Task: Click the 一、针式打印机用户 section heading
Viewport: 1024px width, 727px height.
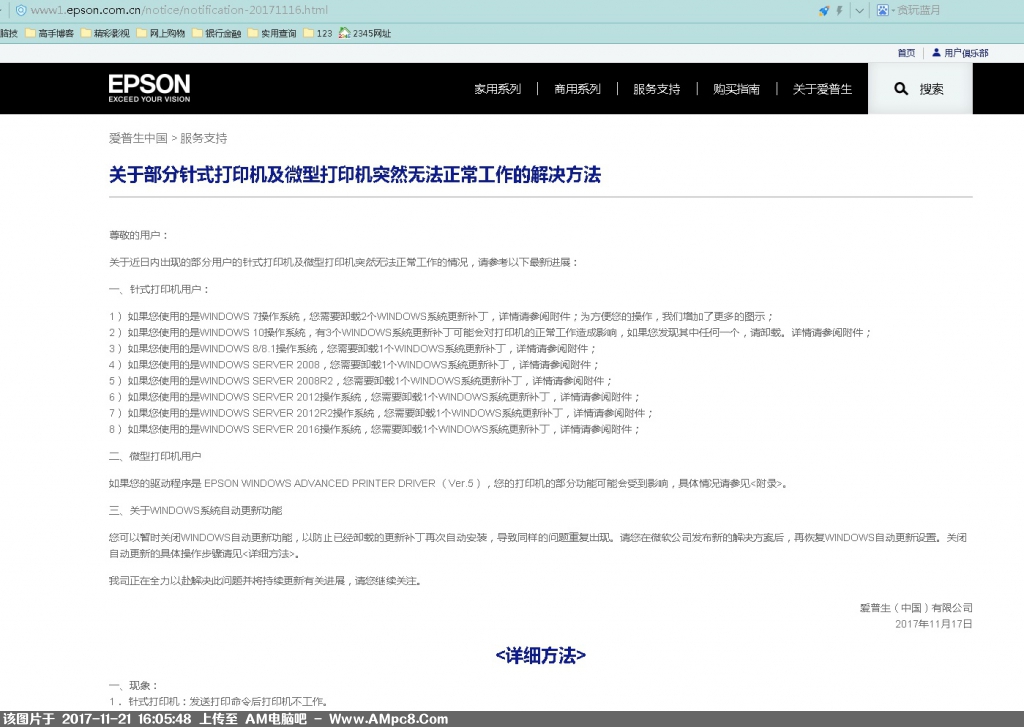Action: (159, 289)
